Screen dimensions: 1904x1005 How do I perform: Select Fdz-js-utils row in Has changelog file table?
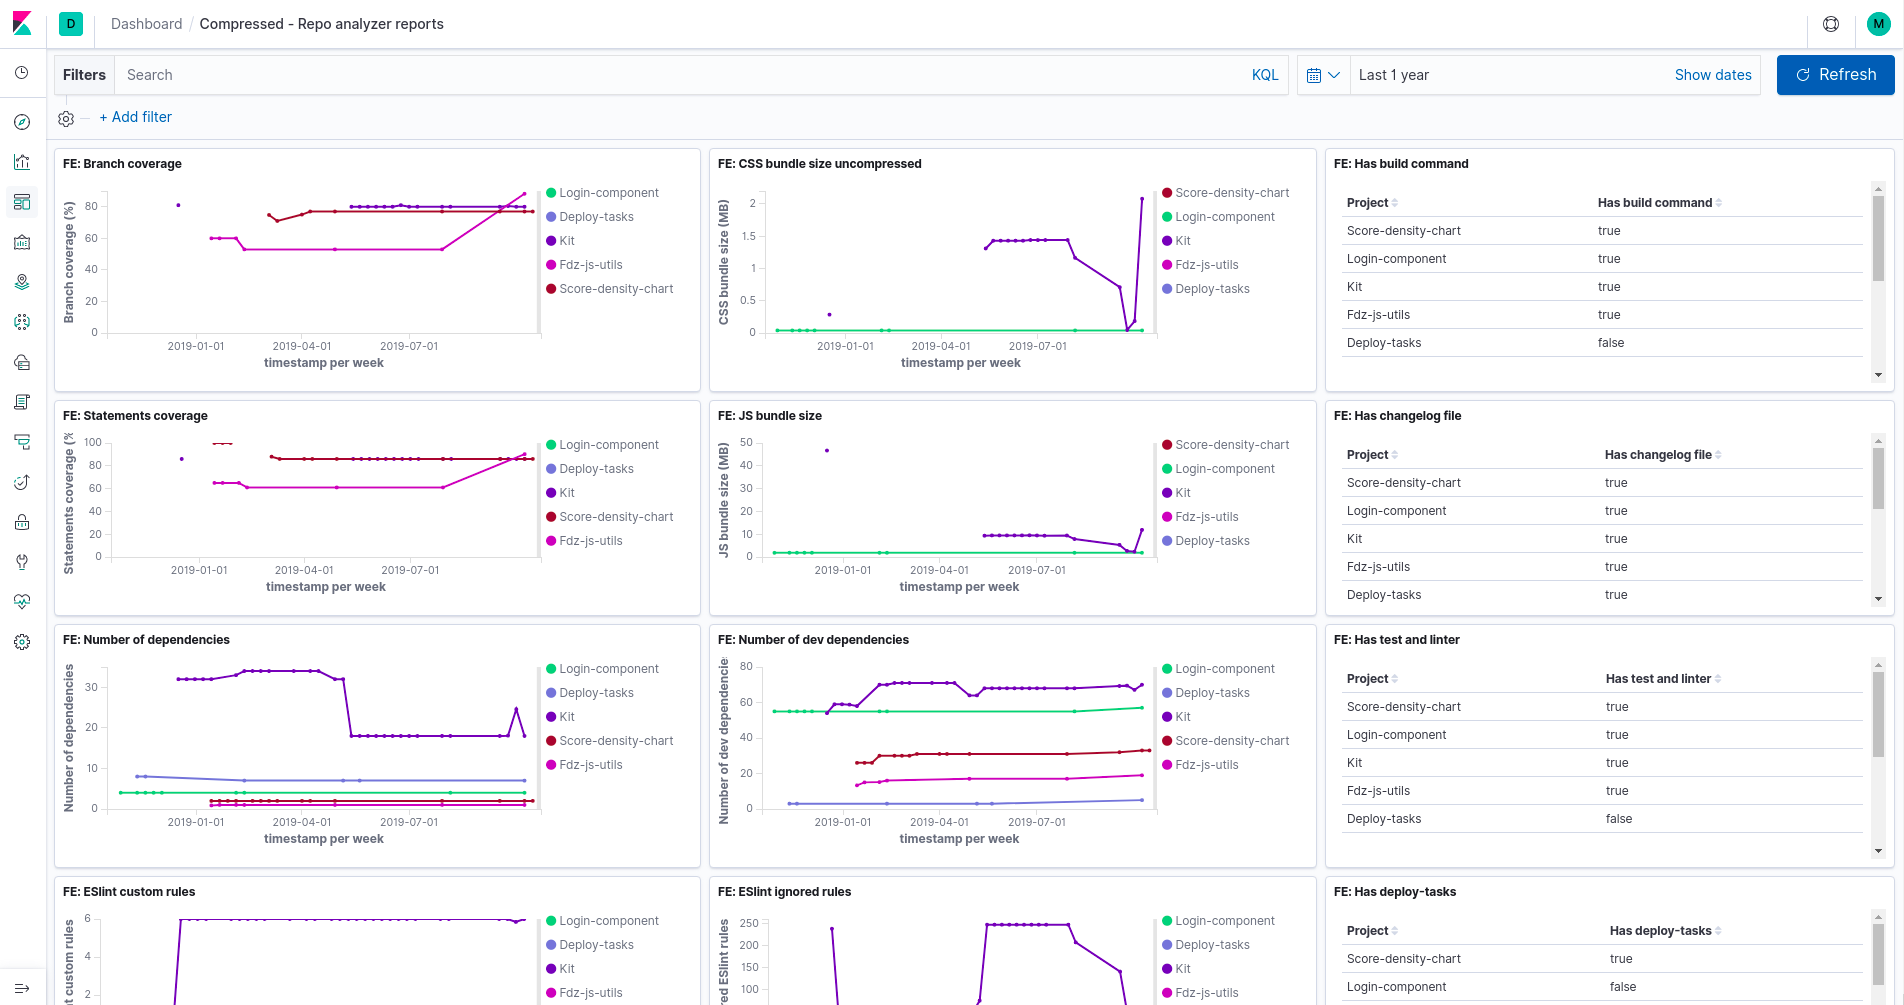[1604, 567]
